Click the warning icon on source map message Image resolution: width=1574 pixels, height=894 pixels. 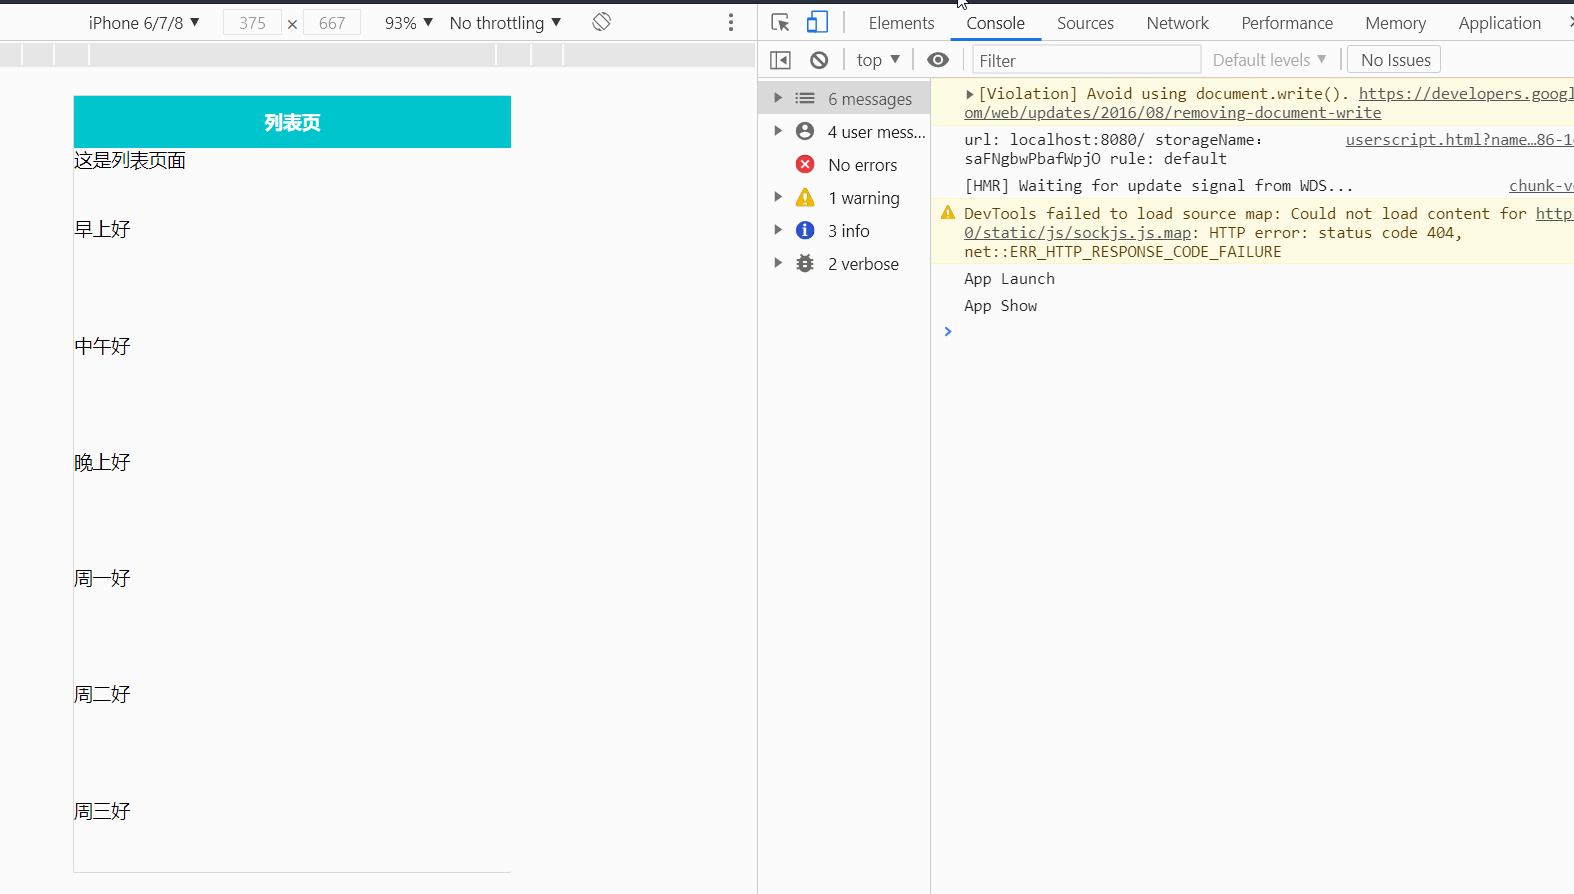point(948,213)
